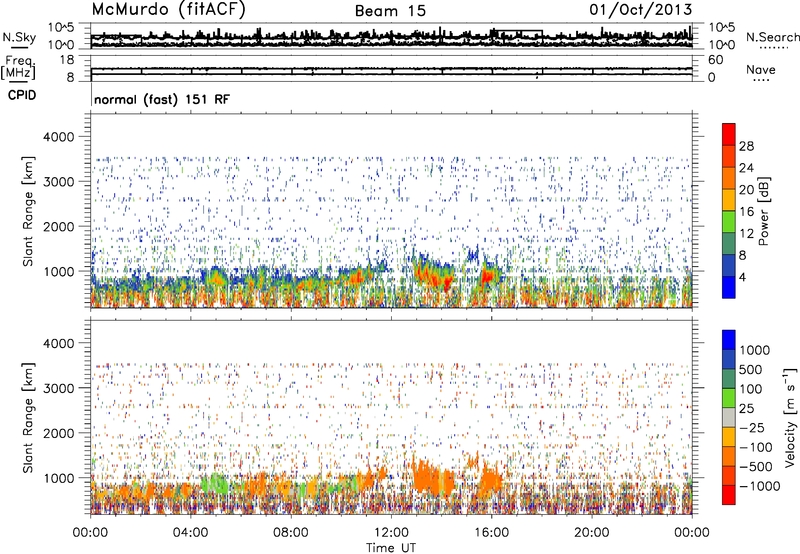The height and width of the screenshot is (554, 800).
Task: Click the date "01/Oct/2013" in the header
Action: pyautogui.click(x=641, y=10)
